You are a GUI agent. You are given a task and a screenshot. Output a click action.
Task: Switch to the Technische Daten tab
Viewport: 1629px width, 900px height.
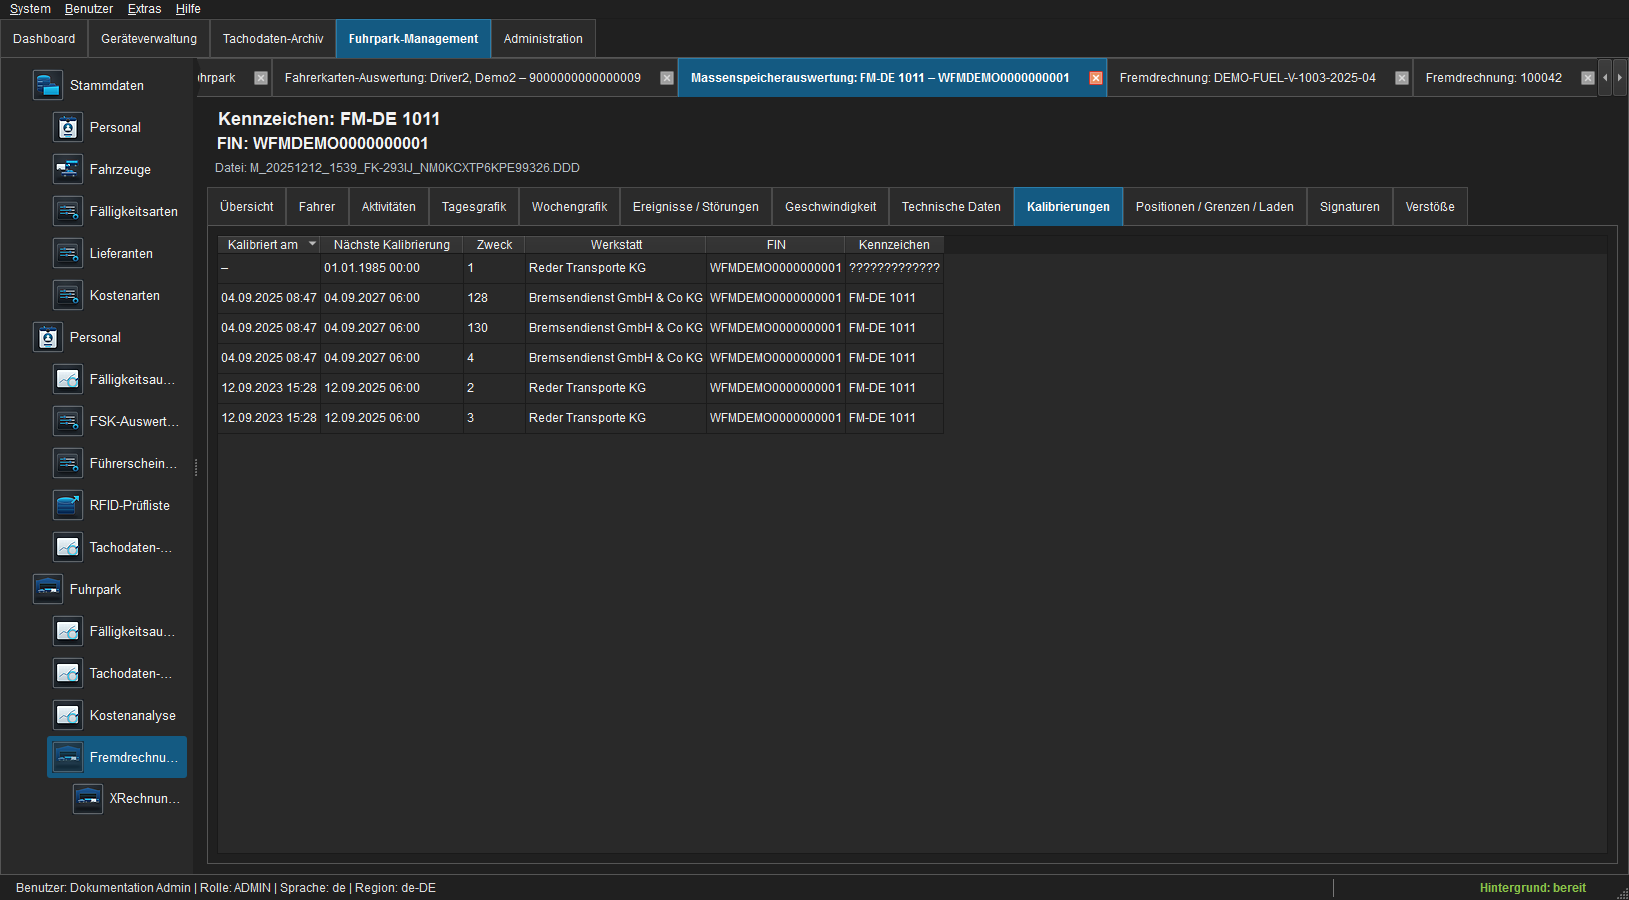pyautogui.click(x=951, y=207)
